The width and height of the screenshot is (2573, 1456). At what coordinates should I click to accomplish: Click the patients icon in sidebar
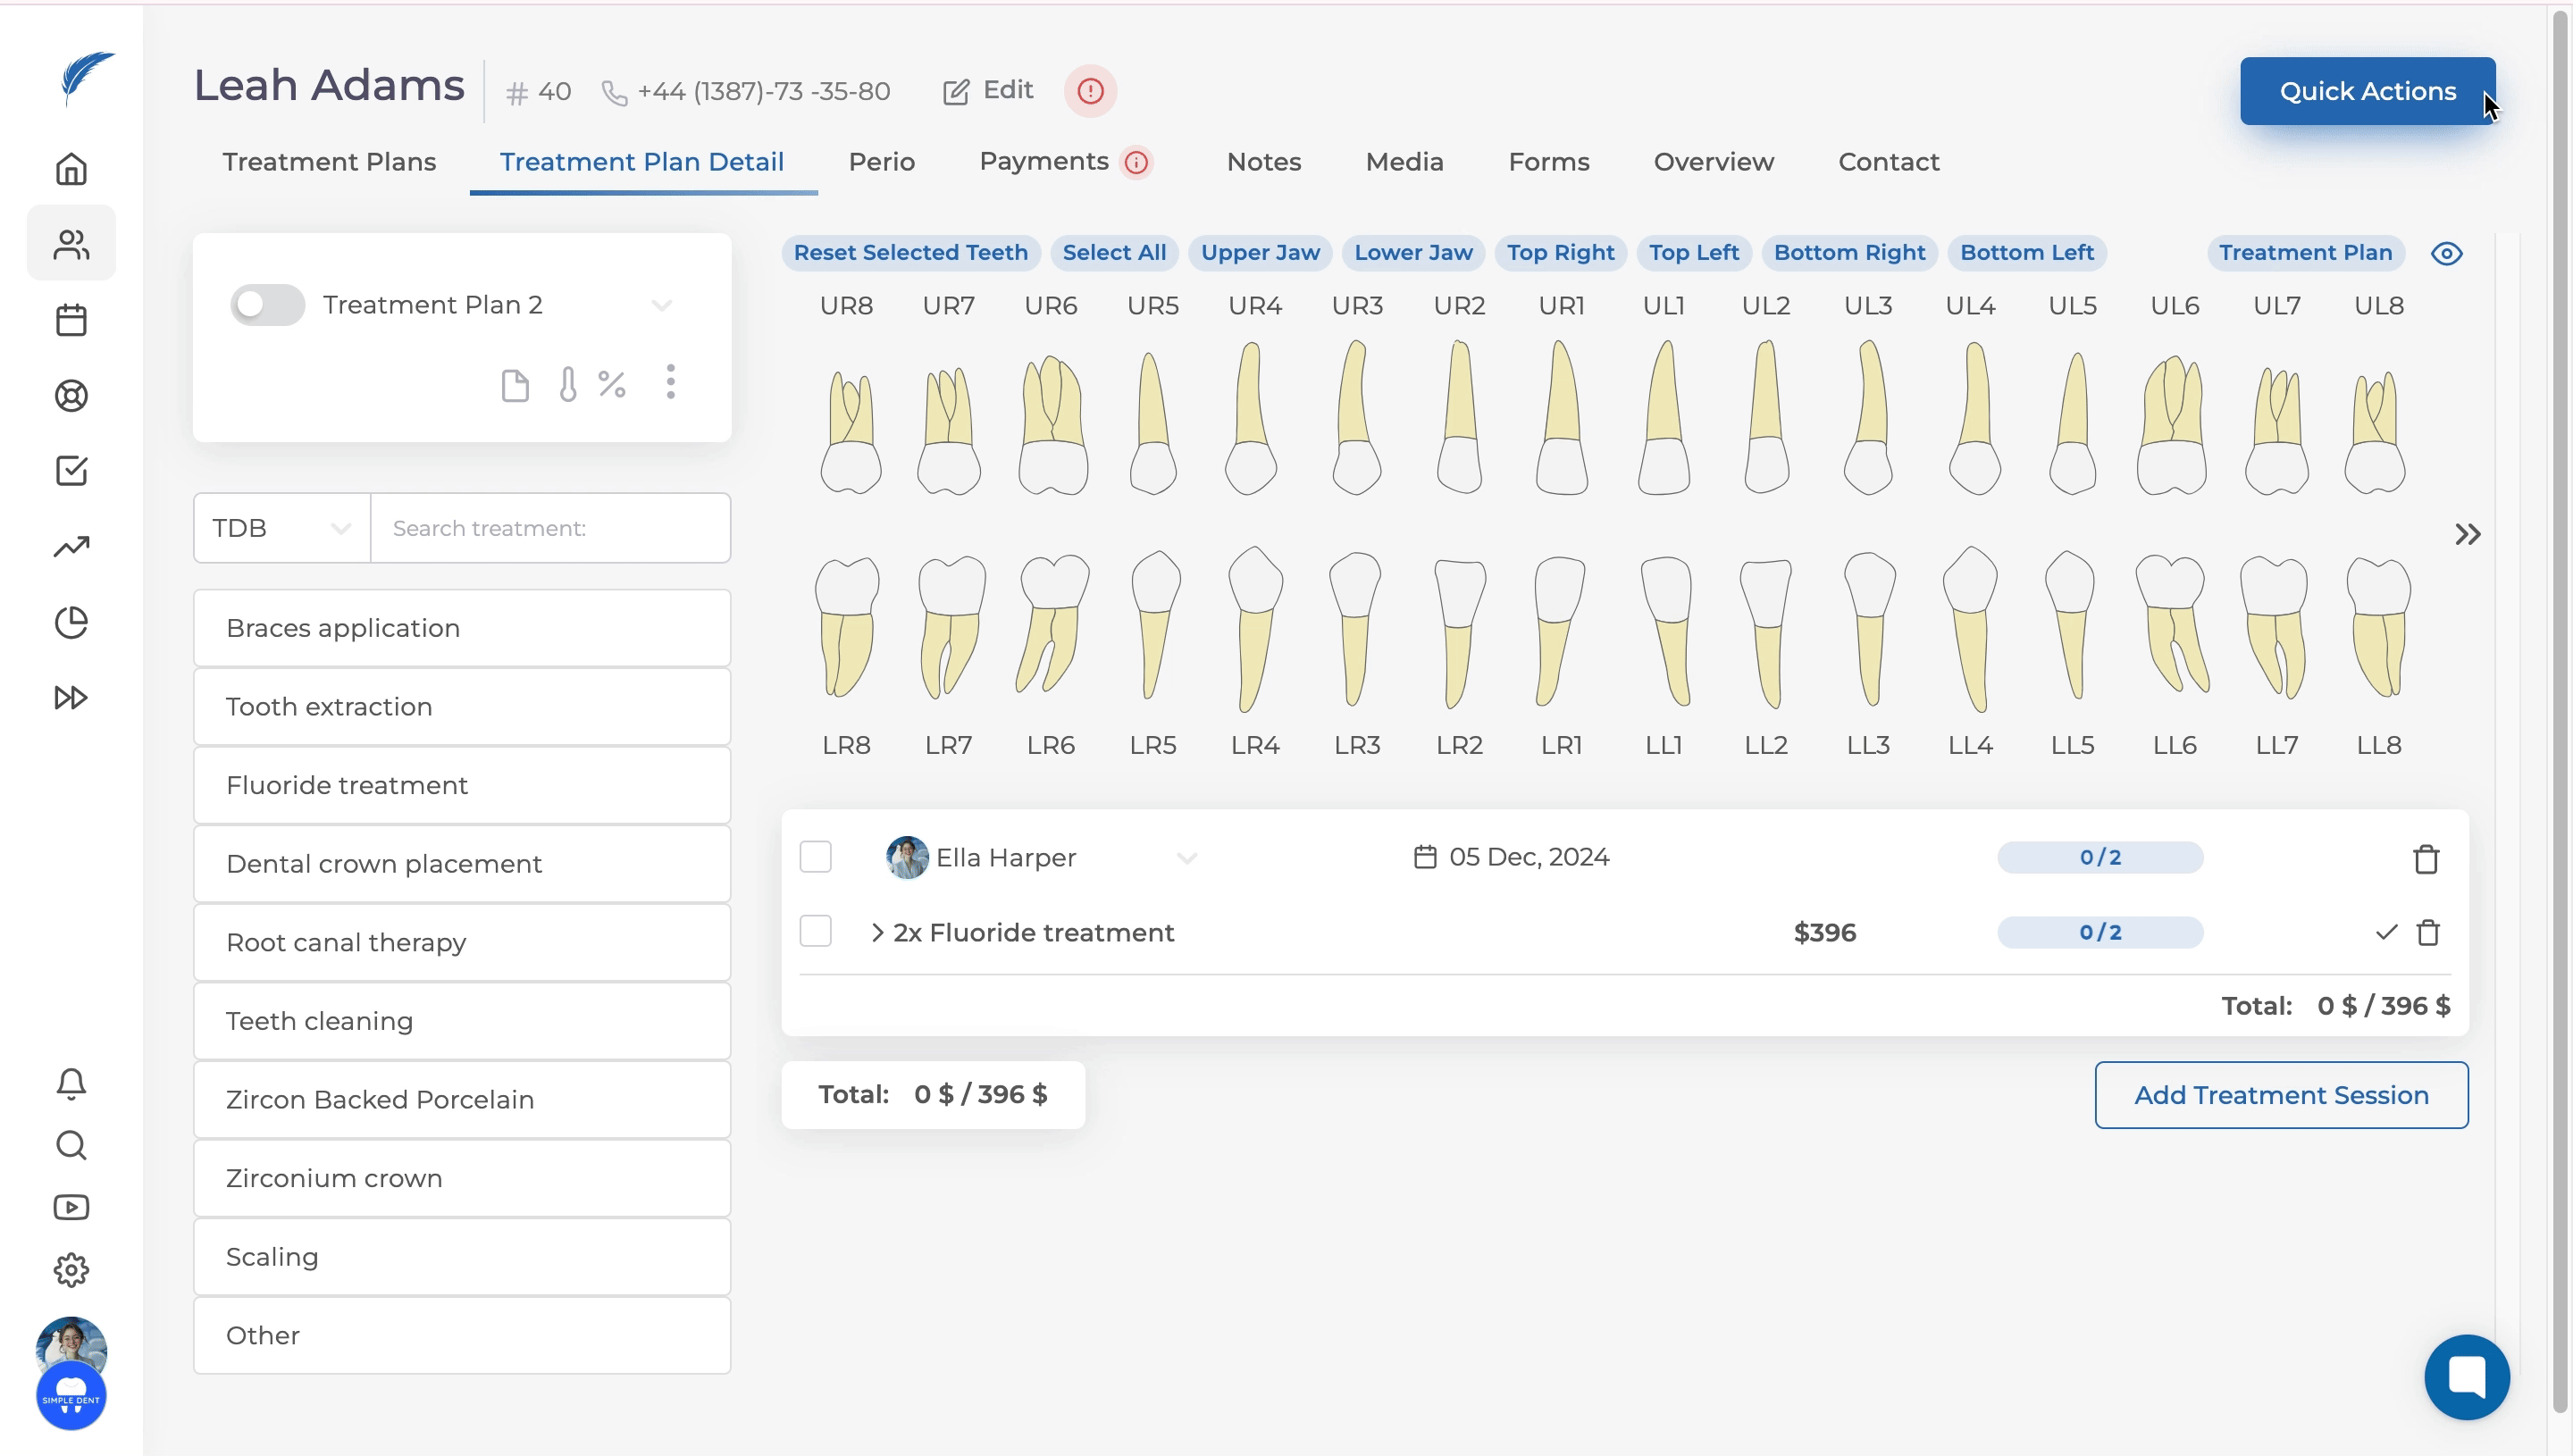pyautogui.click(x=71, y=244)
